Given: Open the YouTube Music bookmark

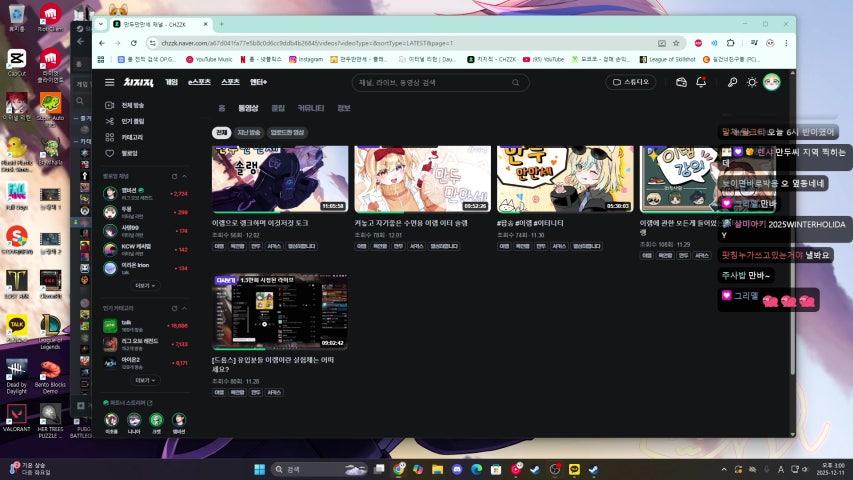Looking at the screenshot, I should (x=209, y=59).
